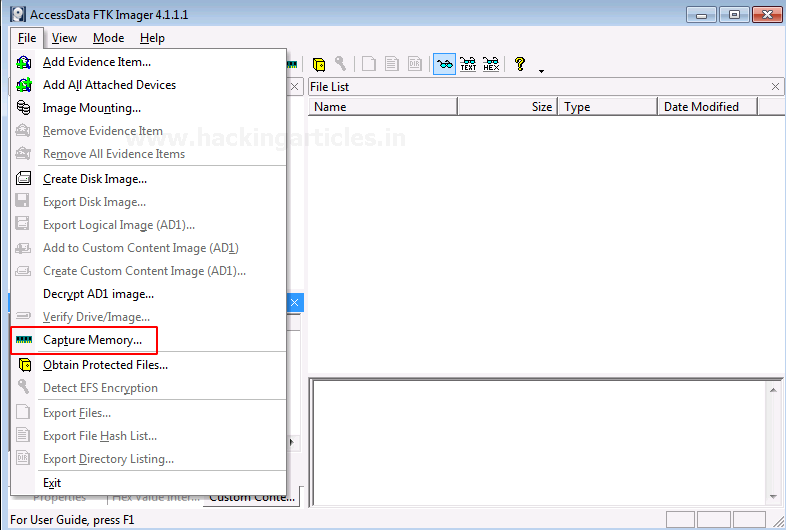Viewport: 786px width, 530px height.
Task: Click the Capture Memory chip icon
Action: (x=24, y=340)
